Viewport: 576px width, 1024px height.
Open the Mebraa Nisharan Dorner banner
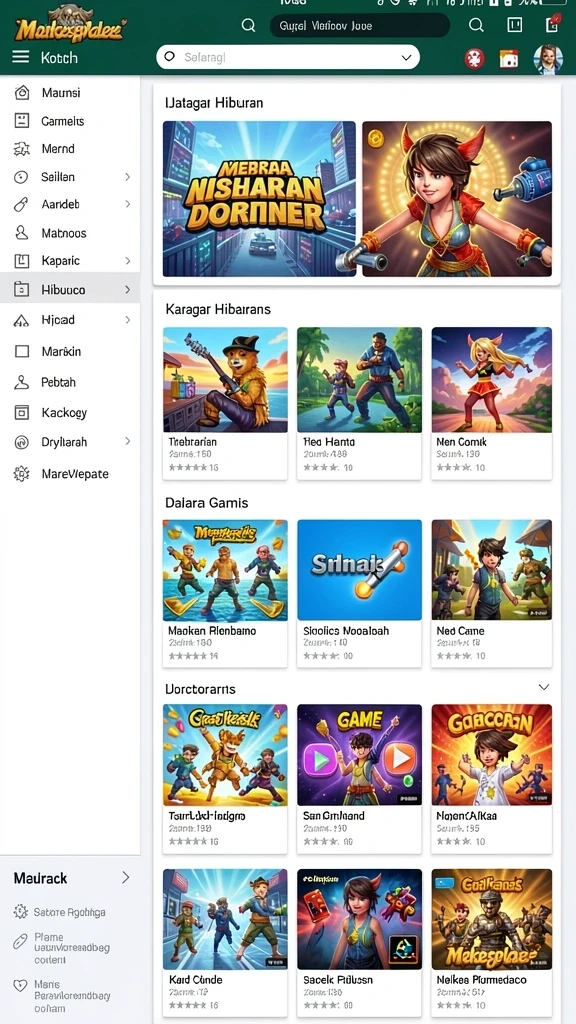click(259, 199)
